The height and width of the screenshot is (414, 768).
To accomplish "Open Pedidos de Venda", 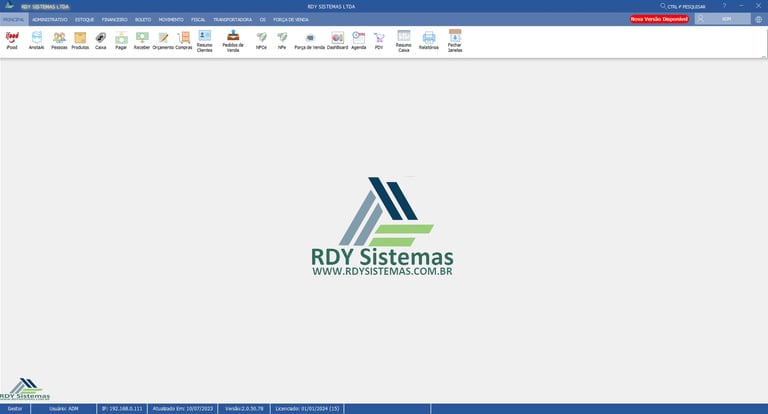I will click(x=233, y=41).
